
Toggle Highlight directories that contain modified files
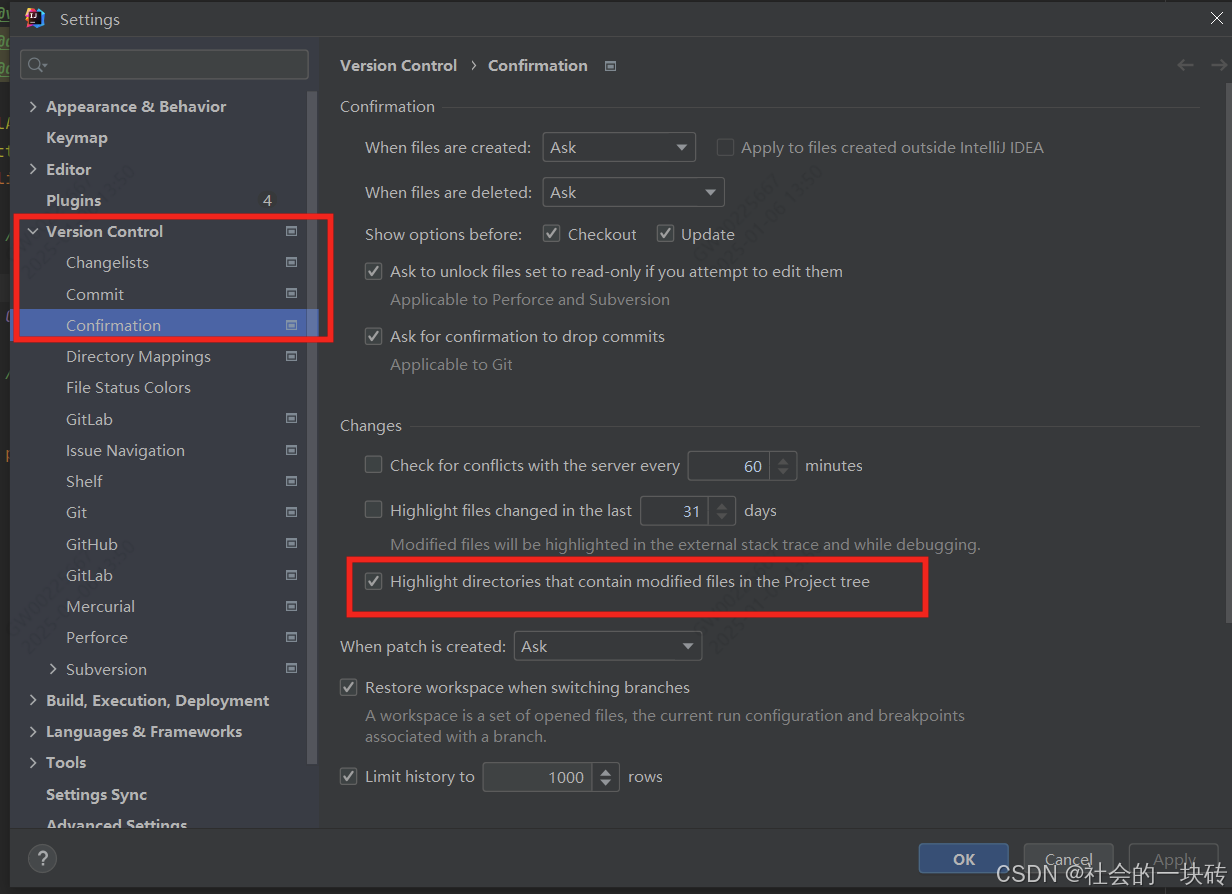pos(373,581)
